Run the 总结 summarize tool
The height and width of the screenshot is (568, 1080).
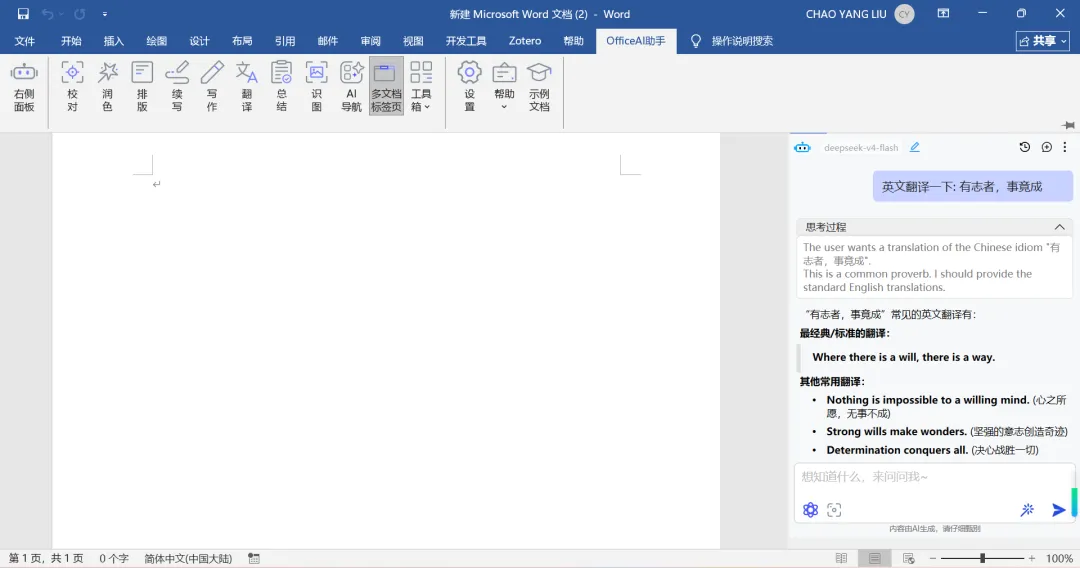(282, 87)
